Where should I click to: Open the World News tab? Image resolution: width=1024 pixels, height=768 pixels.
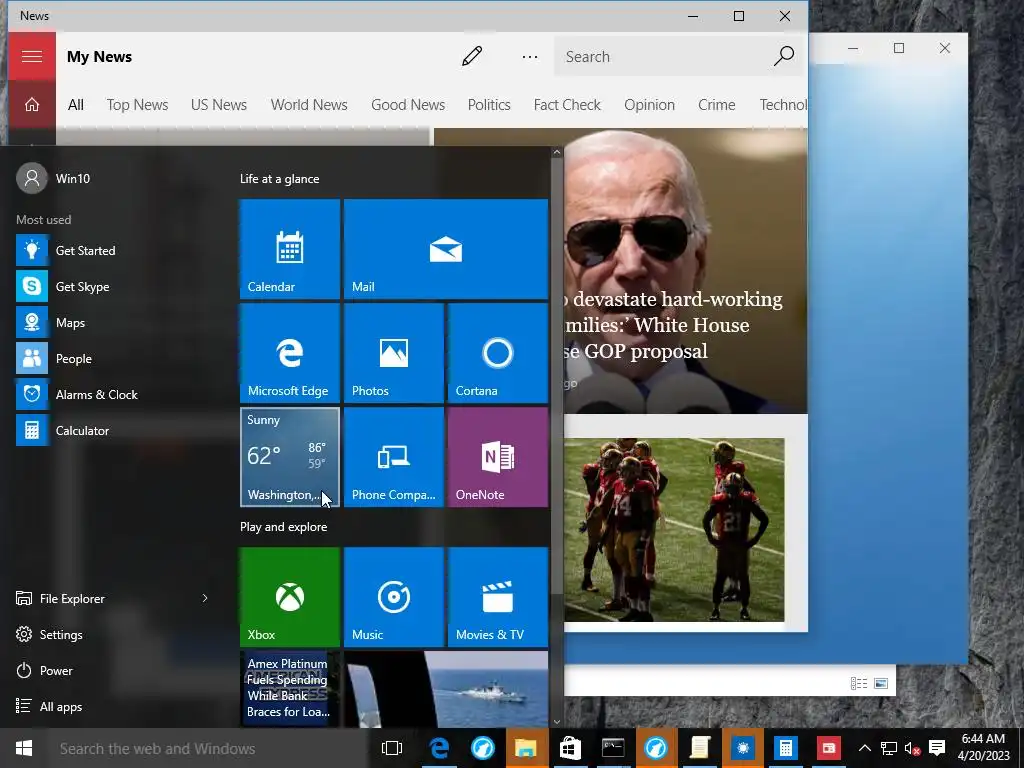click(x=309, y=105)
